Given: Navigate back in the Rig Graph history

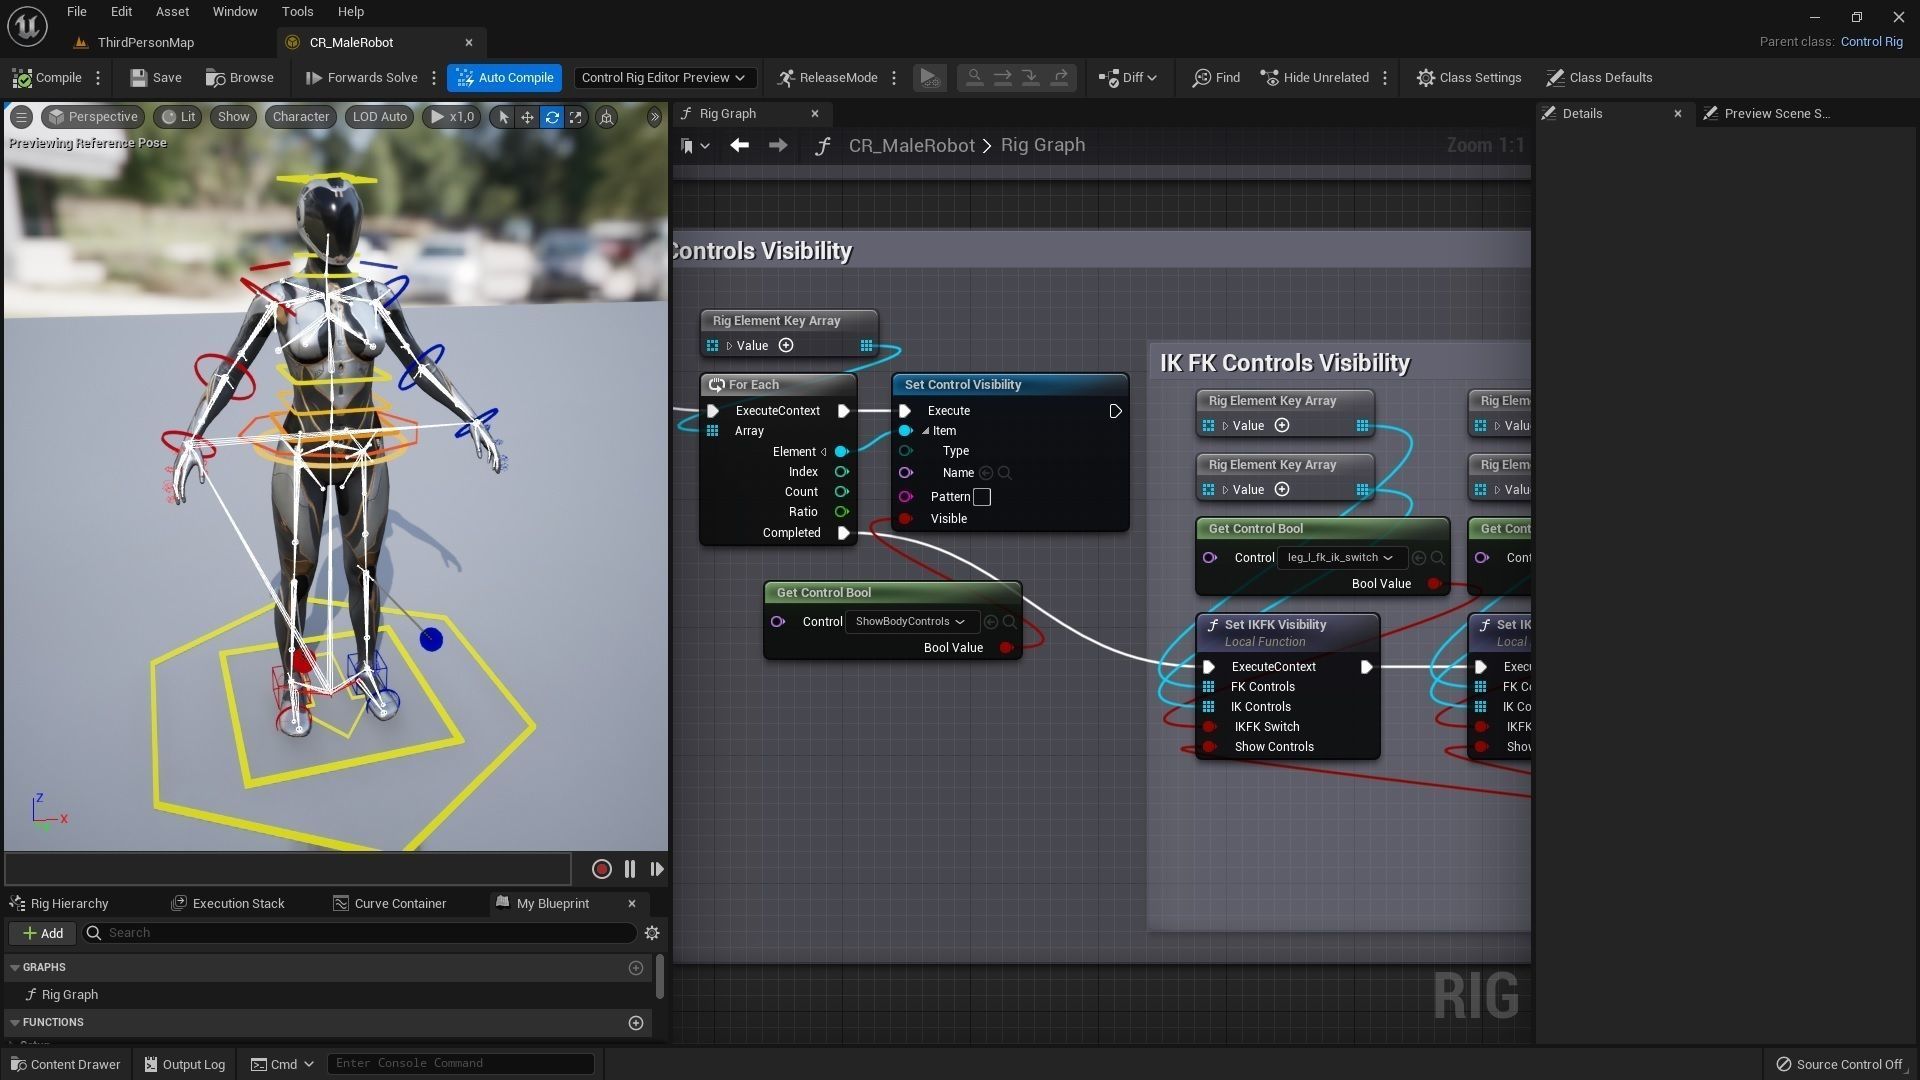Looking at the screenshot, I should click(739, 146).
